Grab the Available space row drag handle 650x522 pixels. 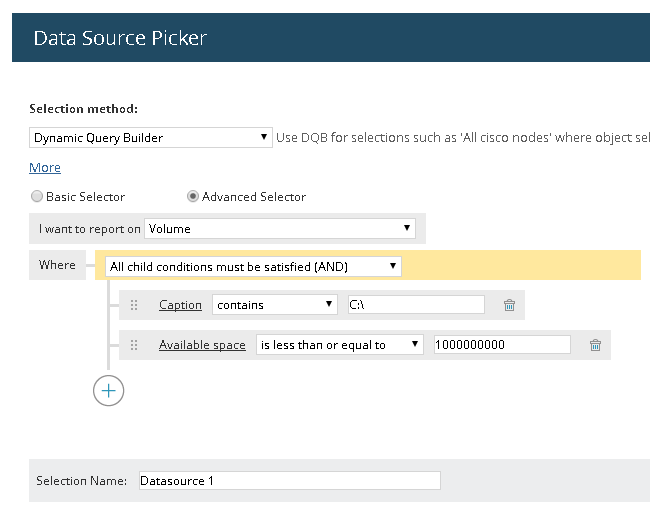134,345
